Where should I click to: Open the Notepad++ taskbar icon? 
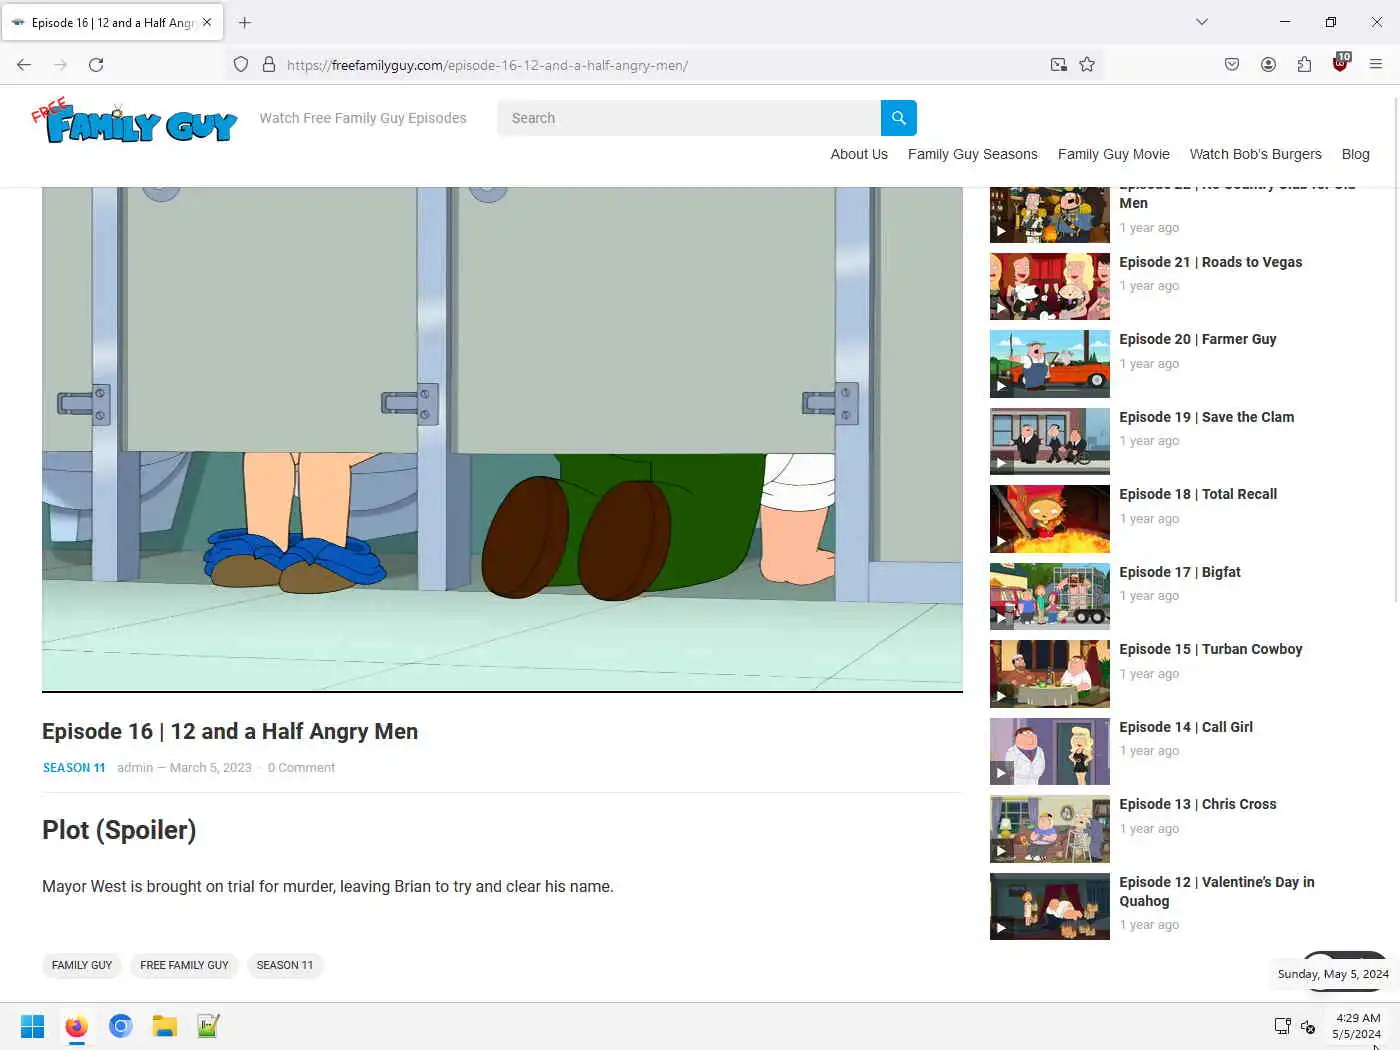[208, 1026]
